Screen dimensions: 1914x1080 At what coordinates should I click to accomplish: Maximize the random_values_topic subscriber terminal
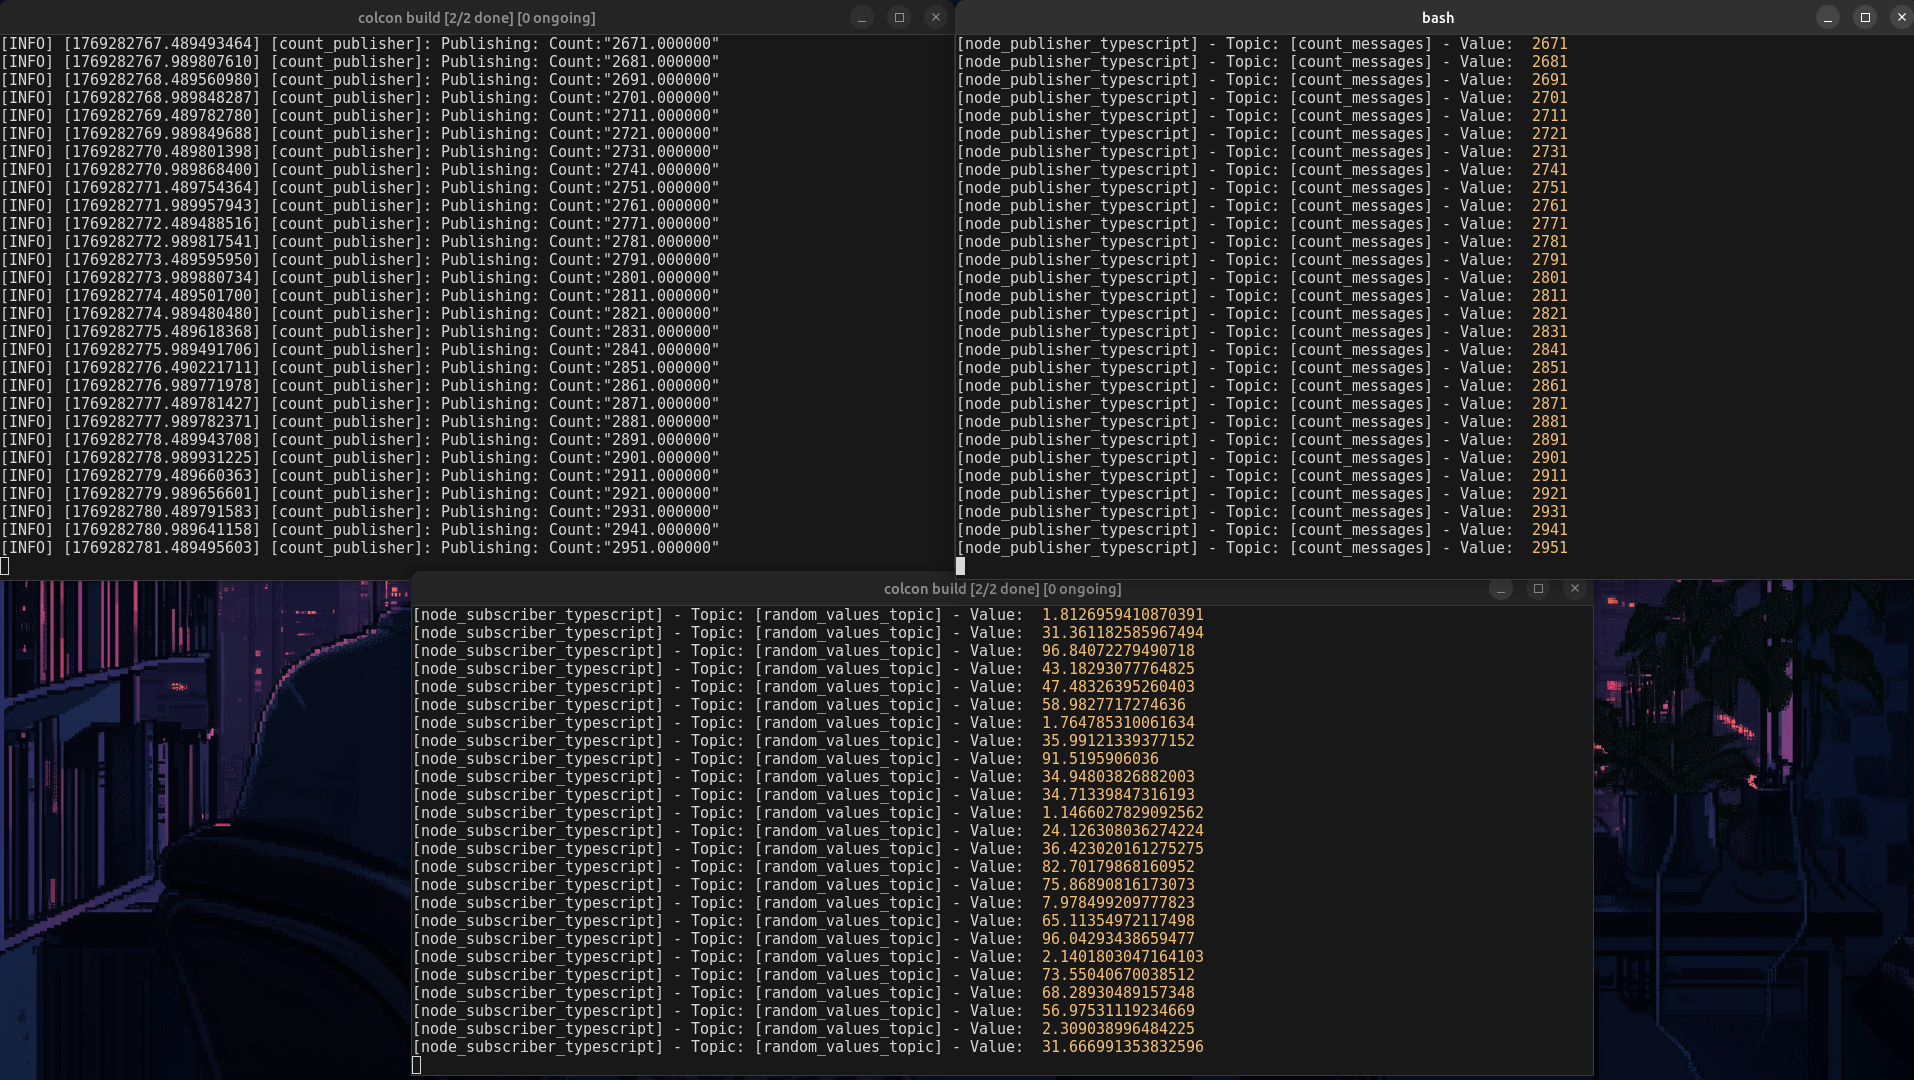coord(1538,589)
